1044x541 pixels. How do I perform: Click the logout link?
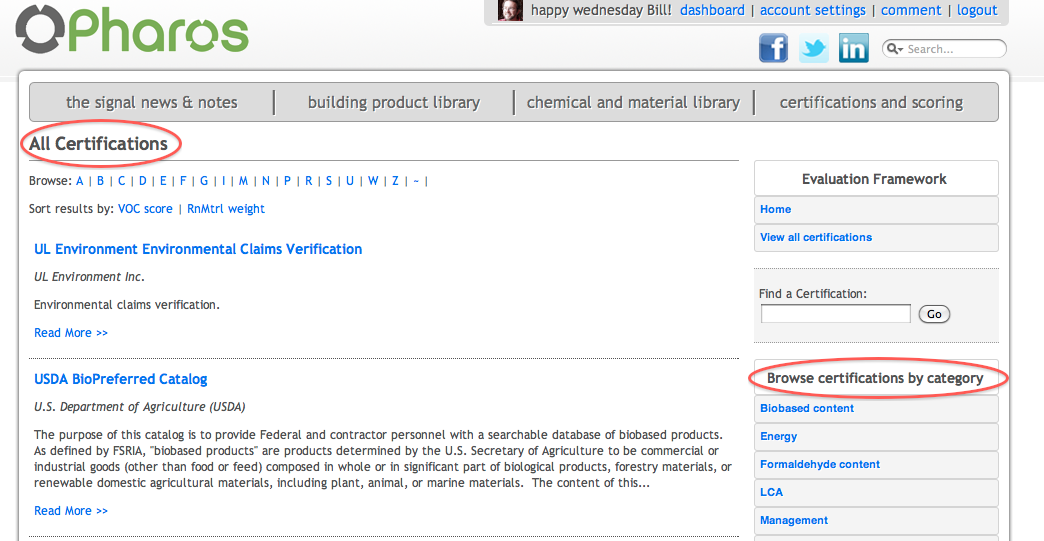pos(977,10)
